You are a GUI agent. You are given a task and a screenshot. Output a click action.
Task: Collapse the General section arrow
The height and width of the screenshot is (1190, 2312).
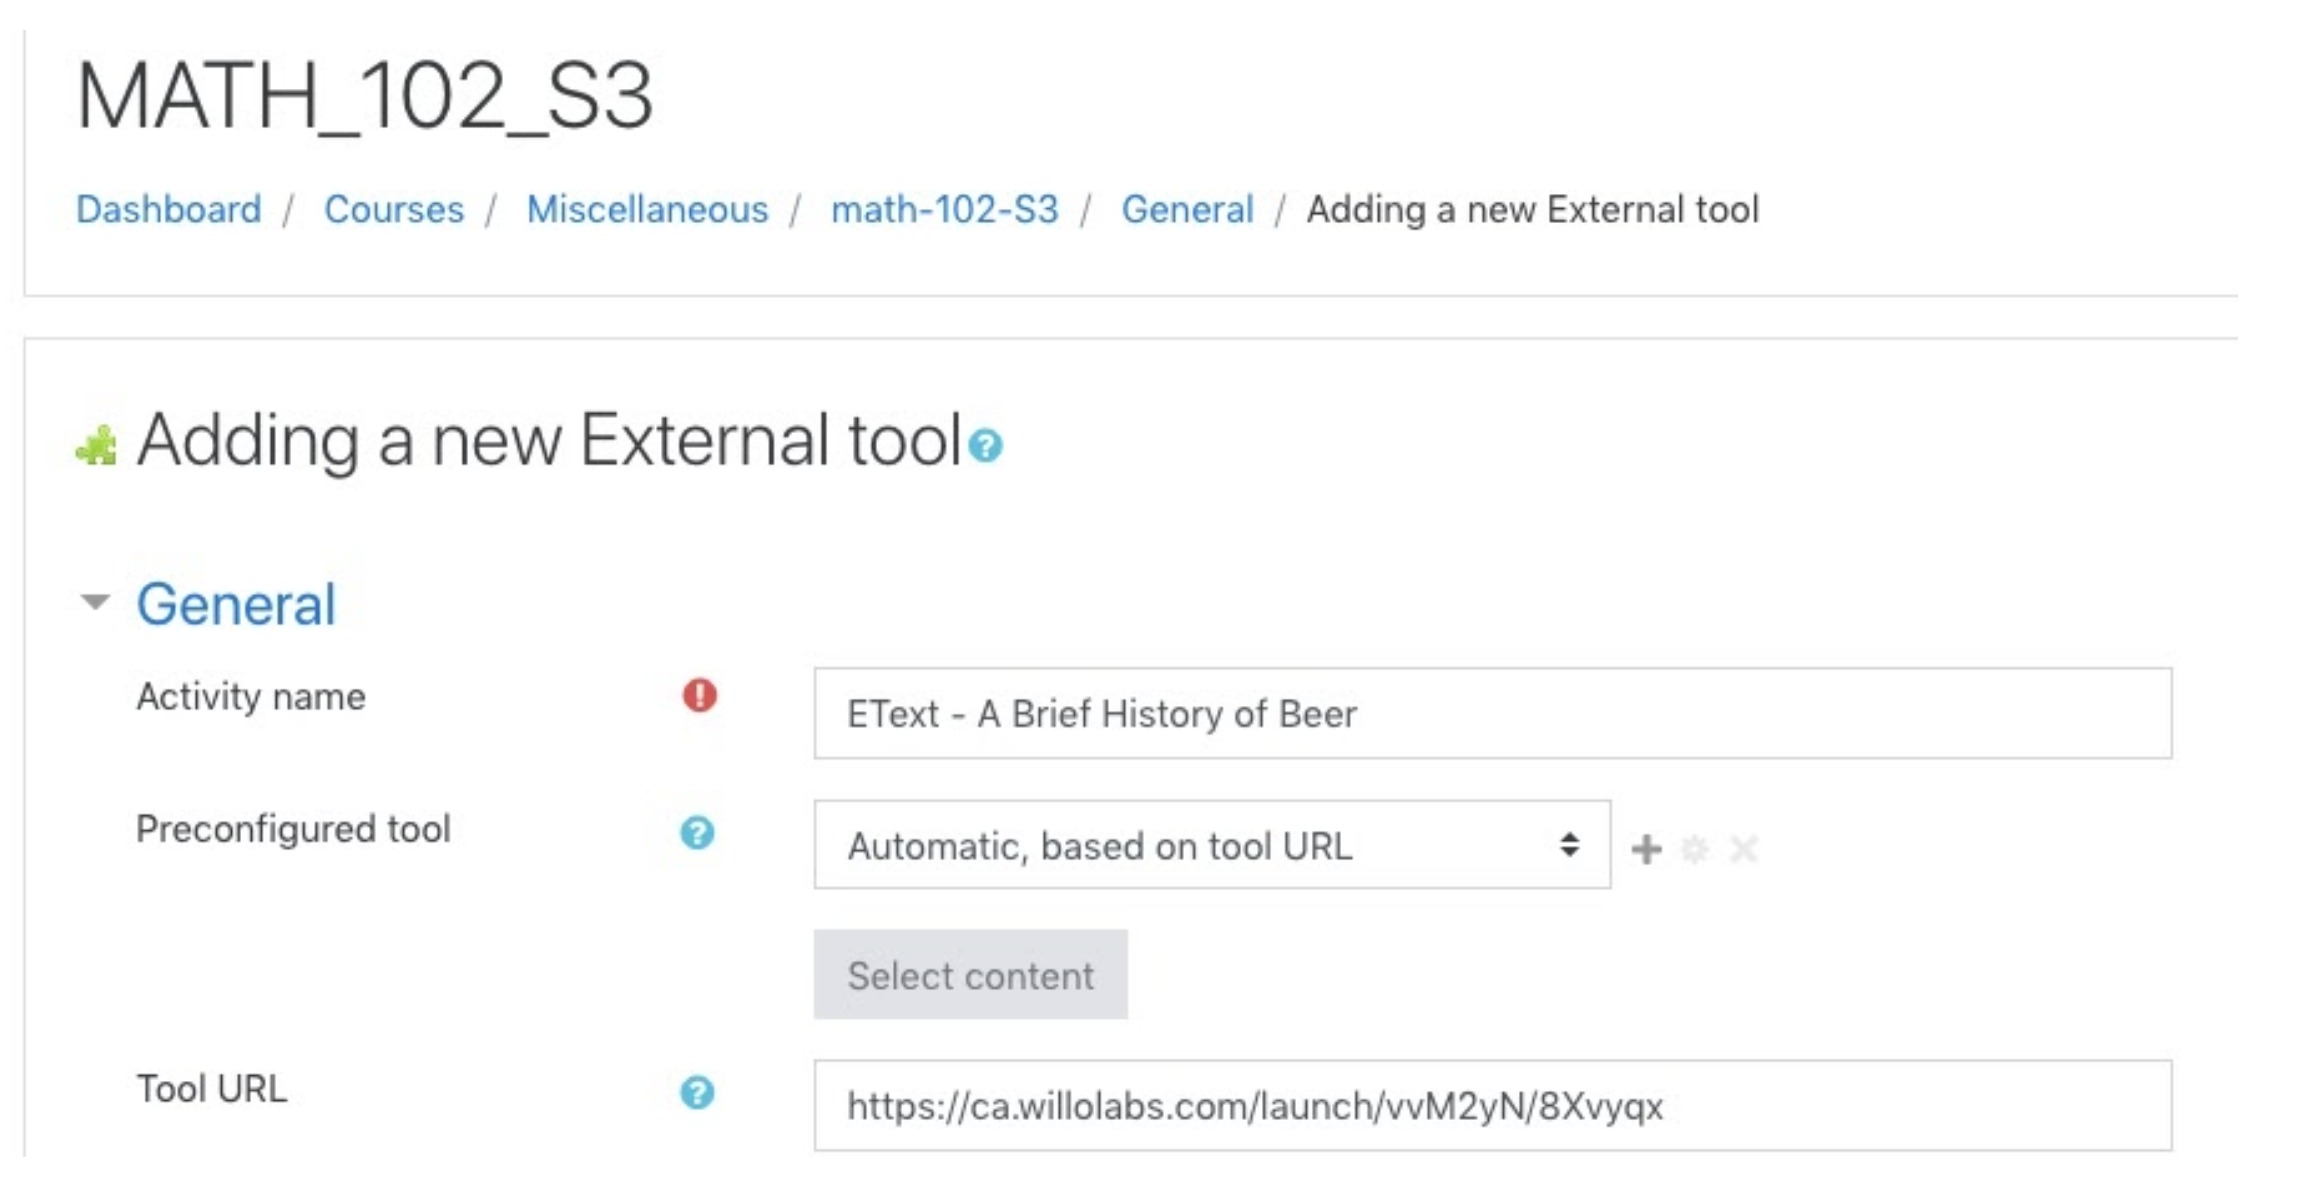coord(95,602)
